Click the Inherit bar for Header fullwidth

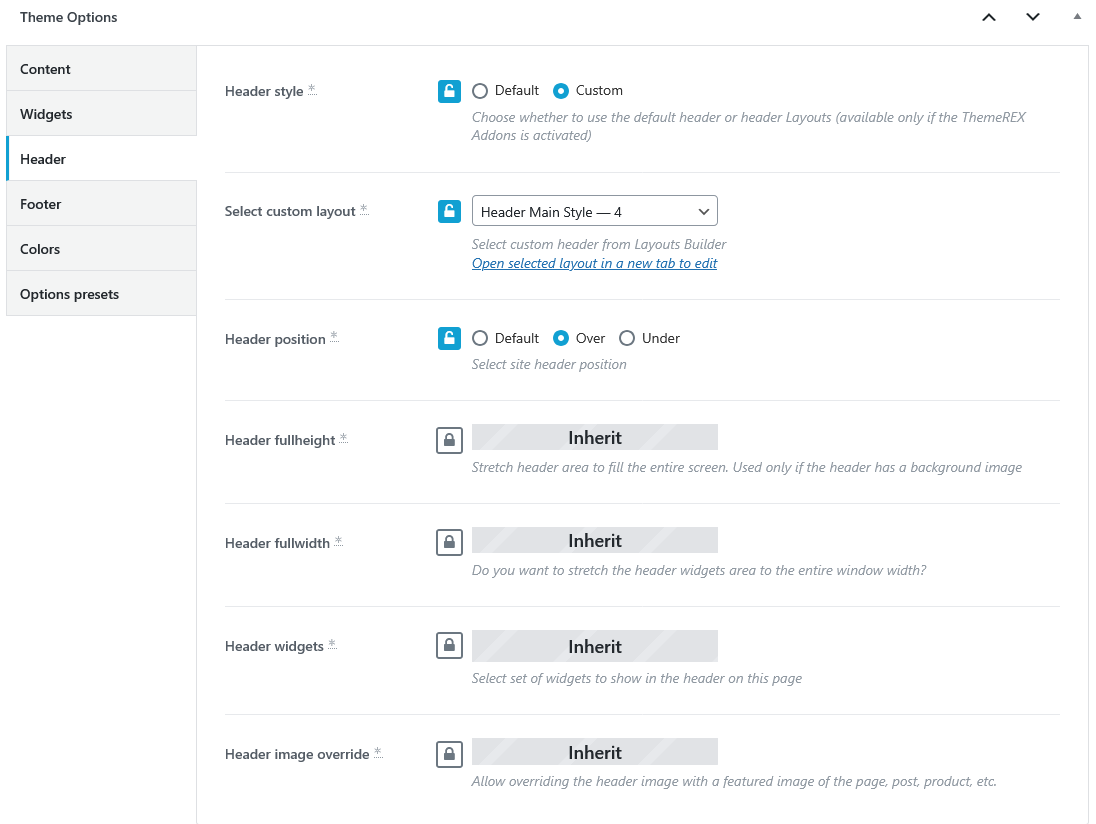[x=595, y=540]
